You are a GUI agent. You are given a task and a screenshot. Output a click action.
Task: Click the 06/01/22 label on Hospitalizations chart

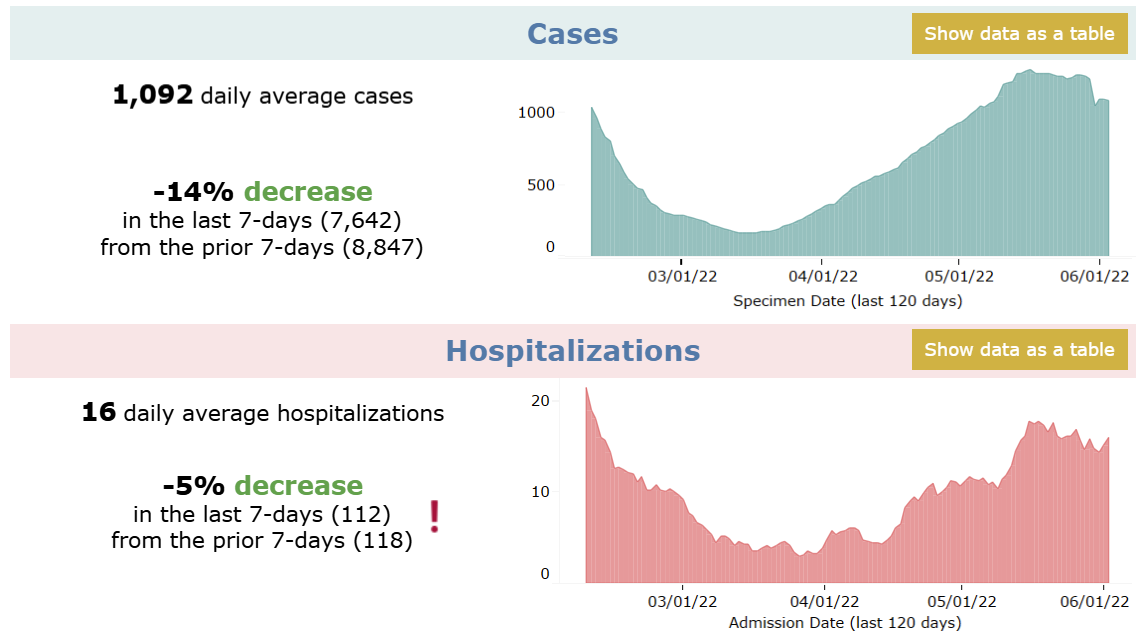click(1093, 603)
